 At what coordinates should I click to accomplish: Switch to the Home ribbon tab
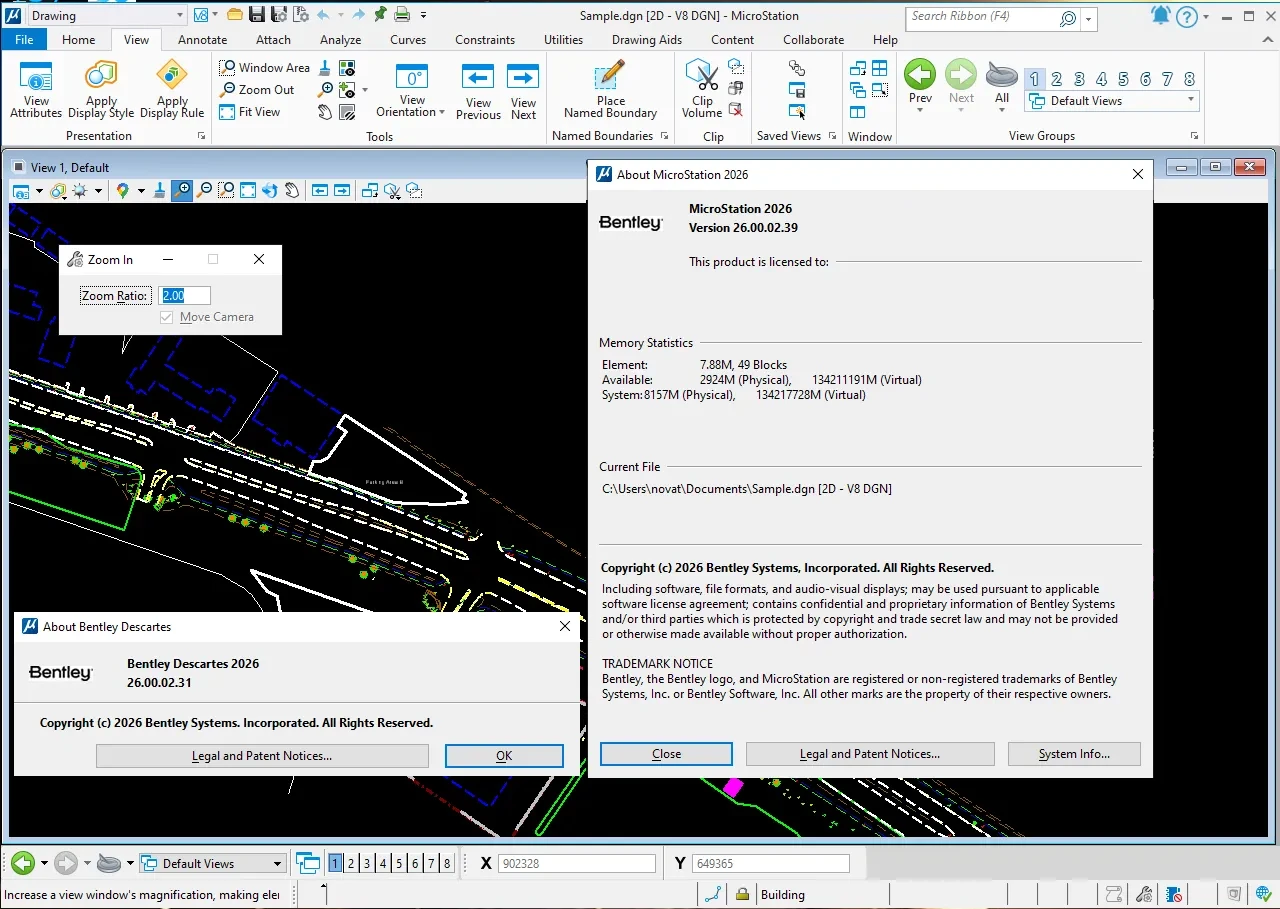[x=79, y=40]
